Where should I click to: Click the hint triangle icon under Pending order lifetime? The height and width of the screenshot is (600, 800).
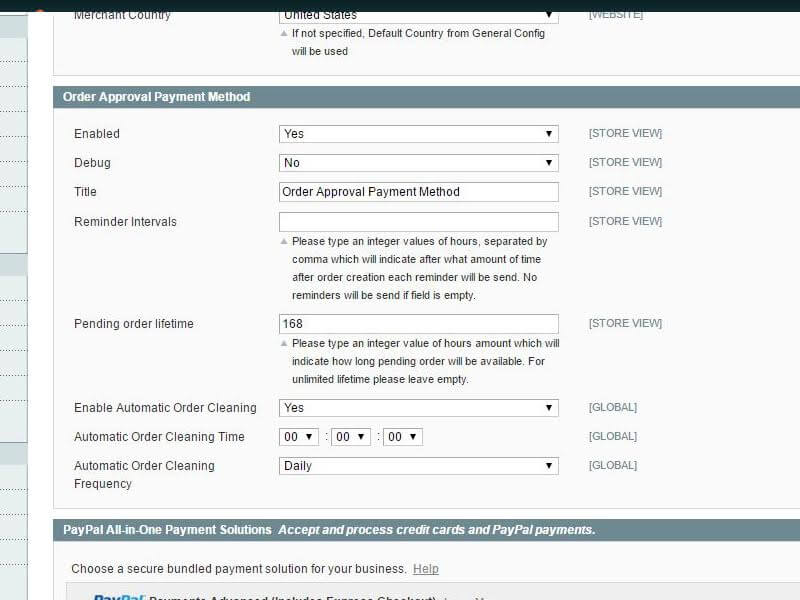(x=284, y=344)
